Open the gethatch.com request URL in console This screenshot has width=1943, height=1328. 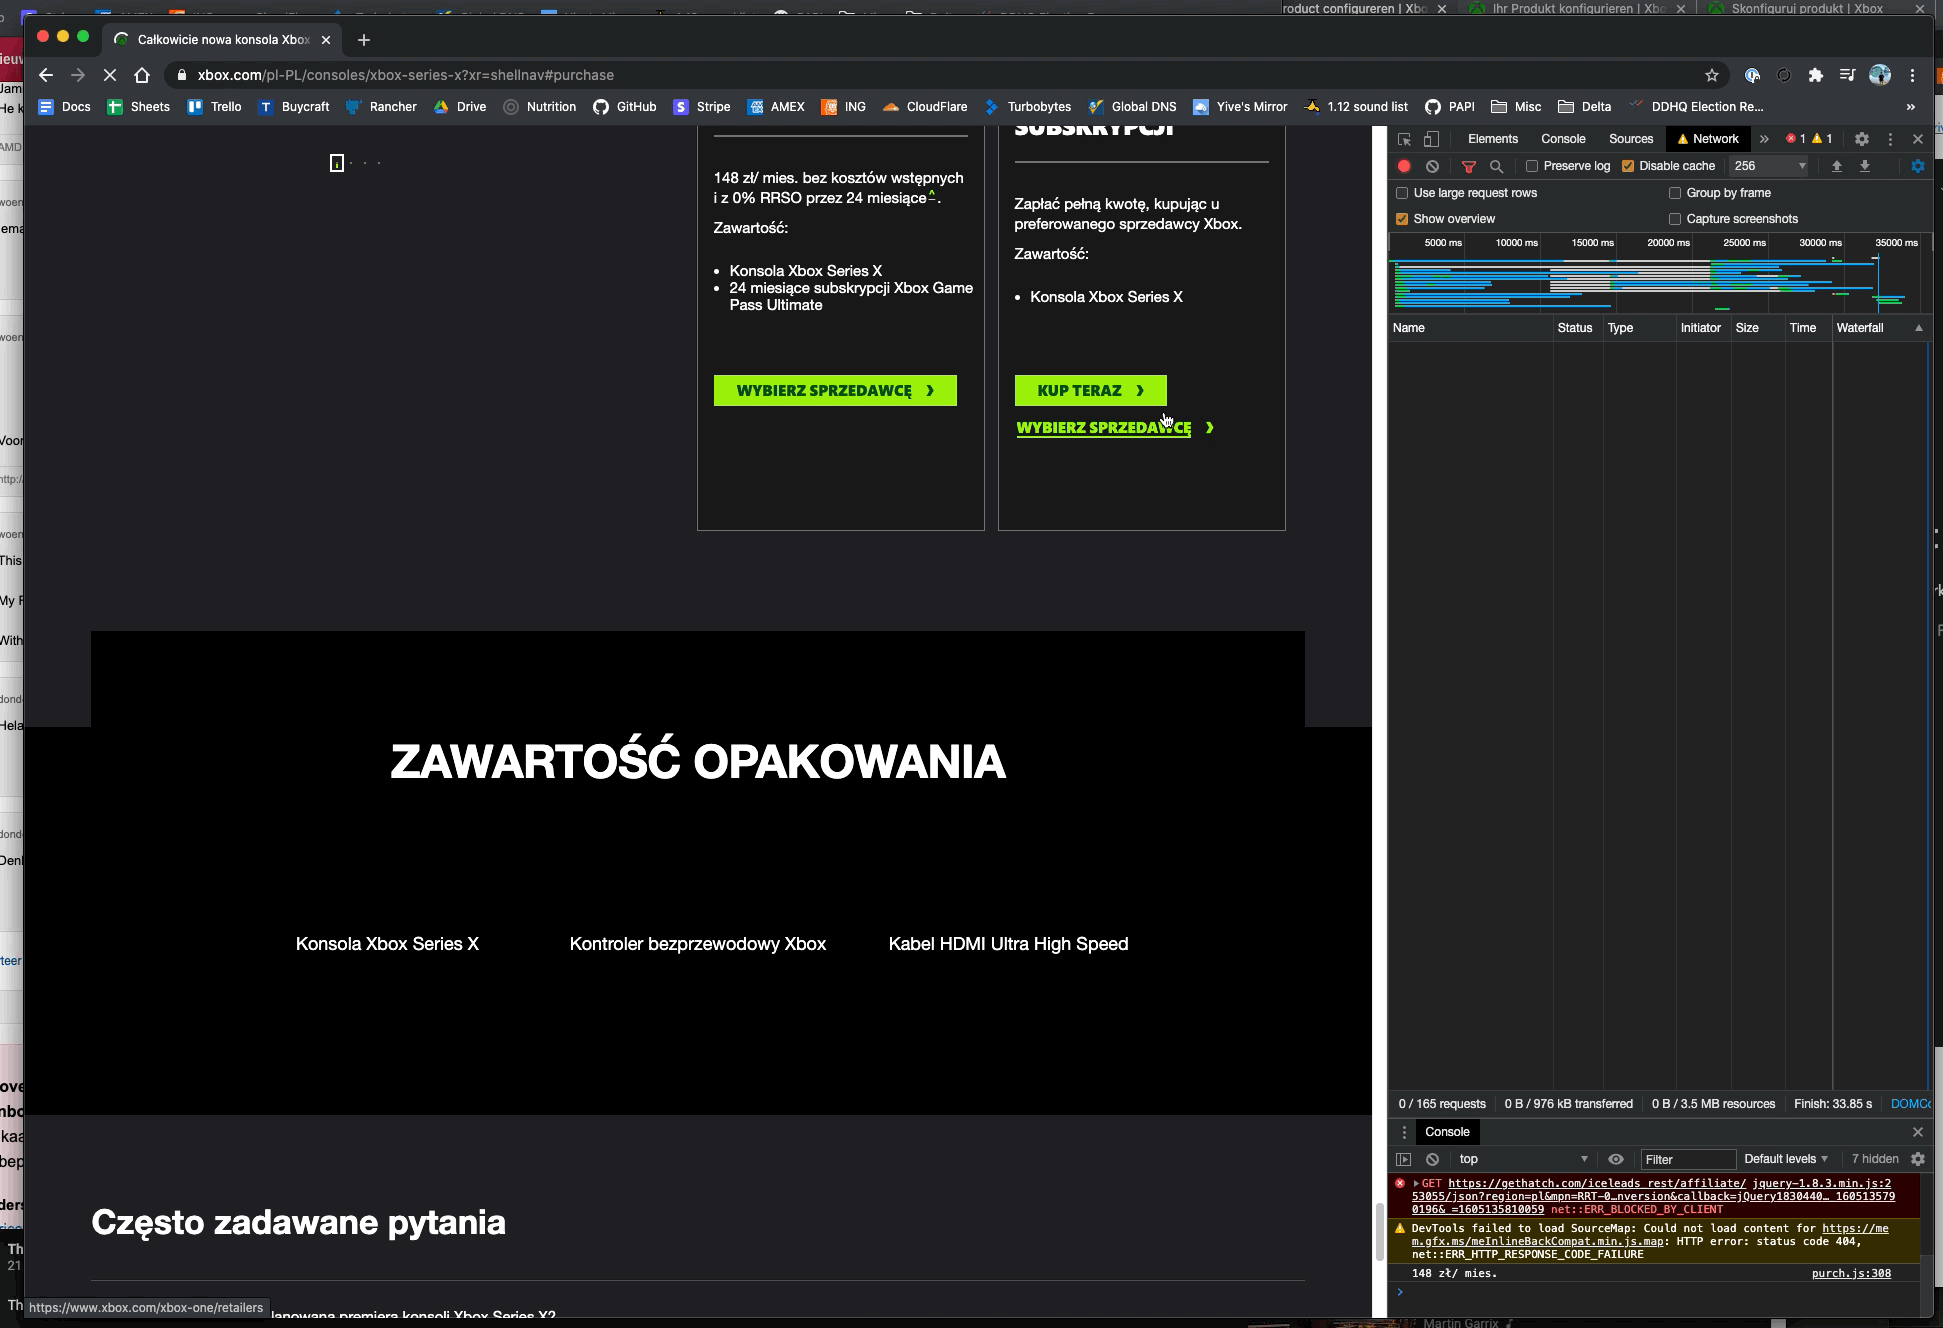(x=1597, y=1183)
